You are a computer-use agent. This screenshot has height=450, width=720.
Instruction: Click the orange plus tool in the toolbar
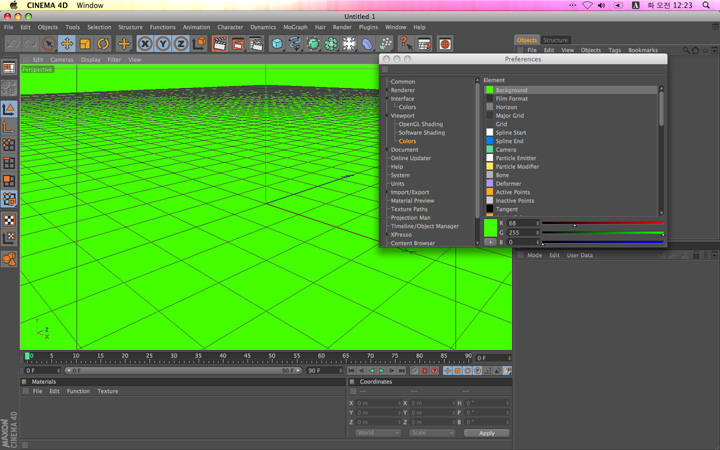124,44
